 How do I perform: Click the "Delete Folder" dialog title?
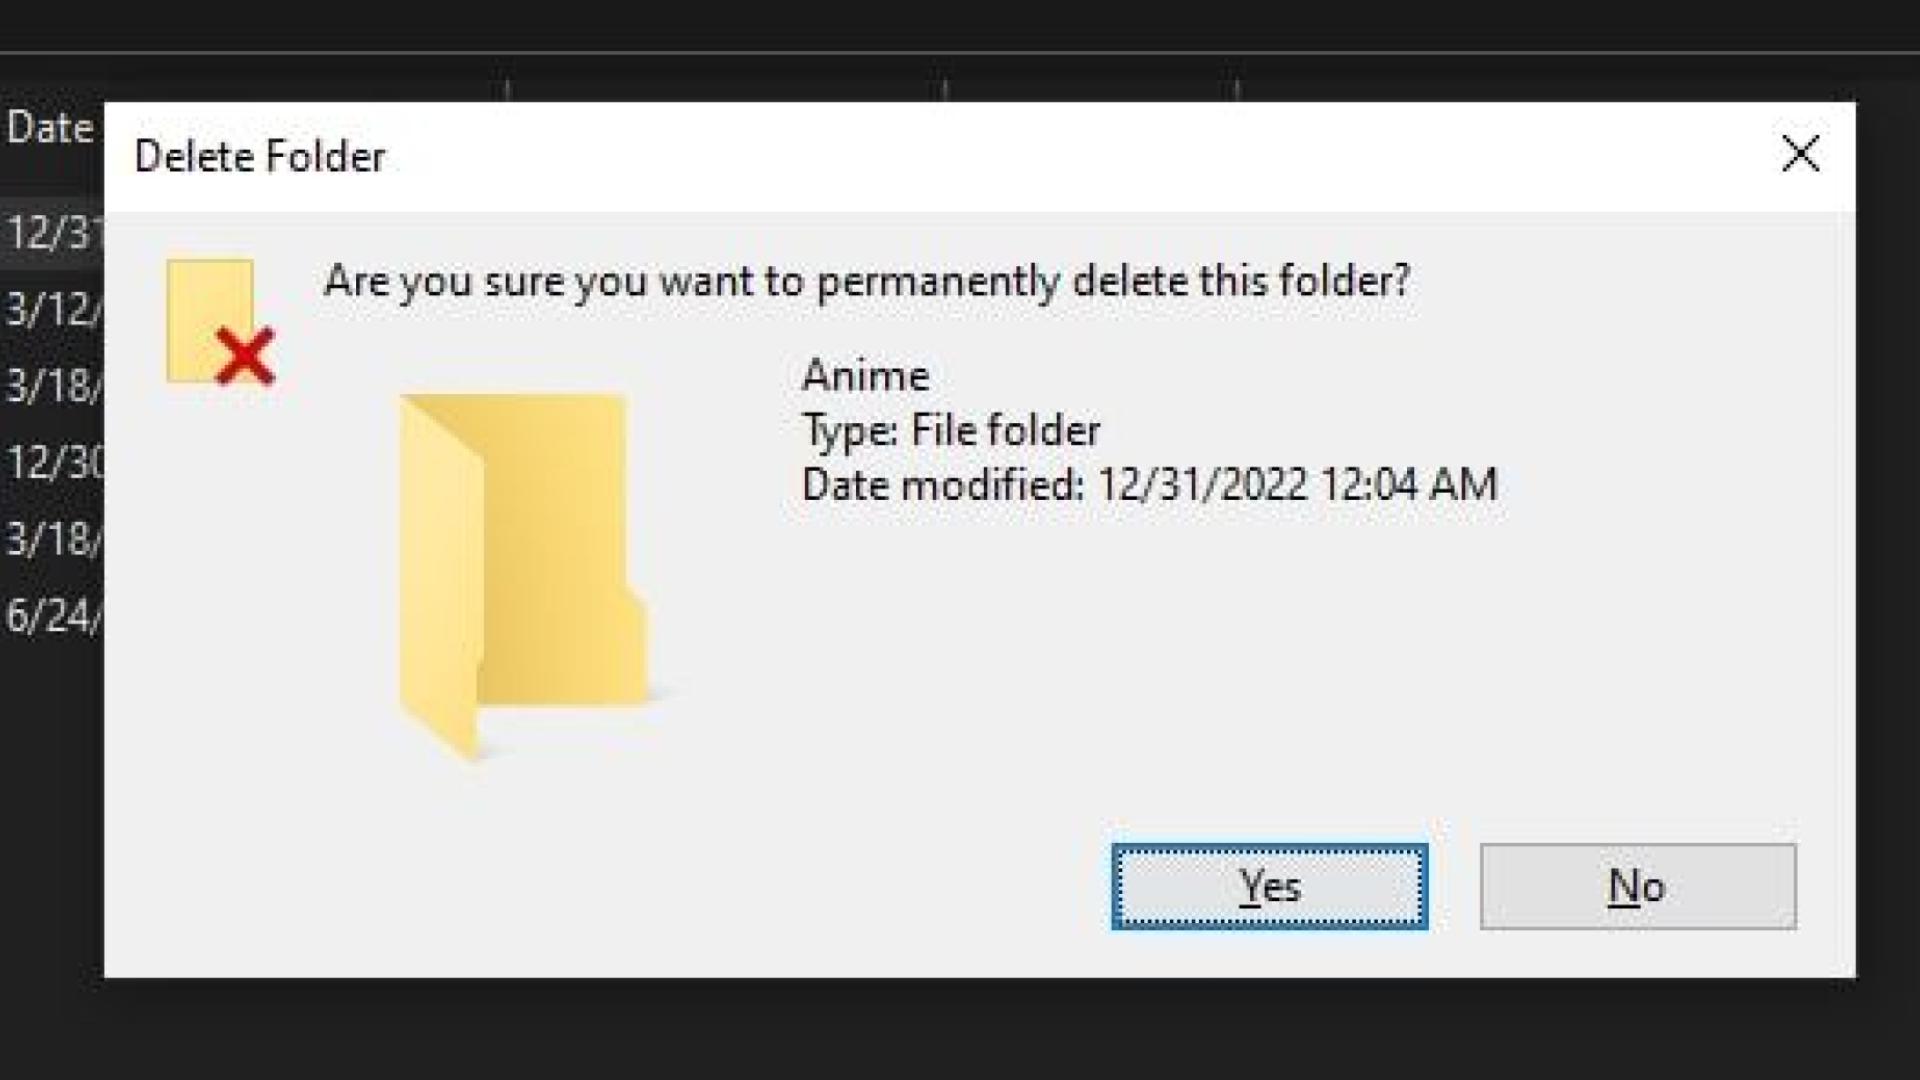[x=260, y=157]
